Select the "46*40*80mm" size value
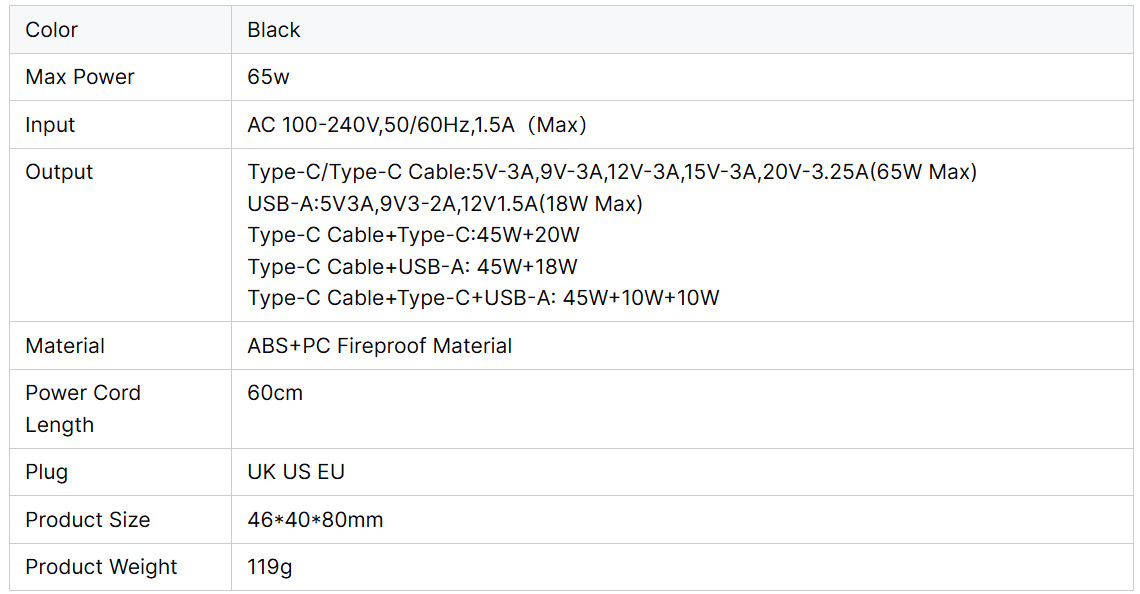The image size is (1140, 594). [x=315, y=520]
